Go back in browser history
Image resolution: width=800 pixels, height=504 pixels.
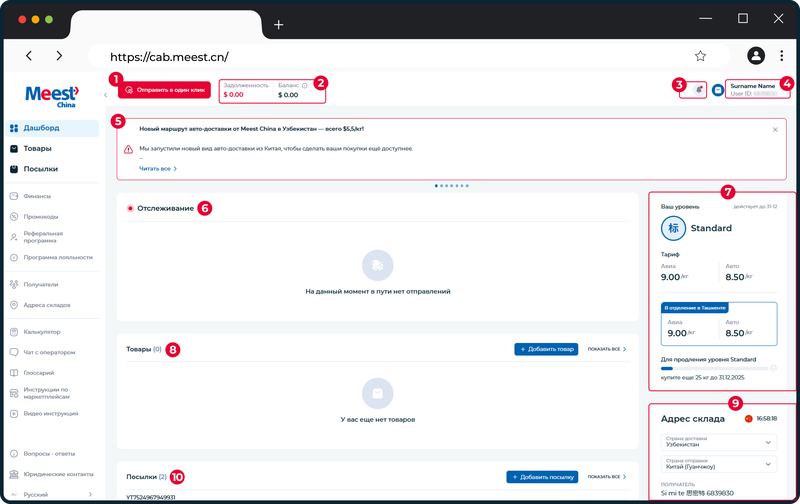pos(29,56)
